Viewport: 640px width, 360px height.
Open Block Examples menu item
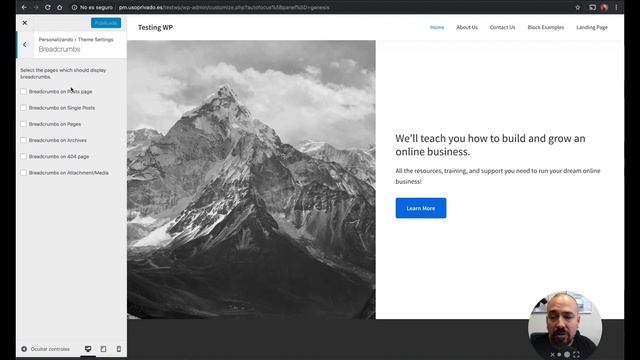(x=546, y=27)
